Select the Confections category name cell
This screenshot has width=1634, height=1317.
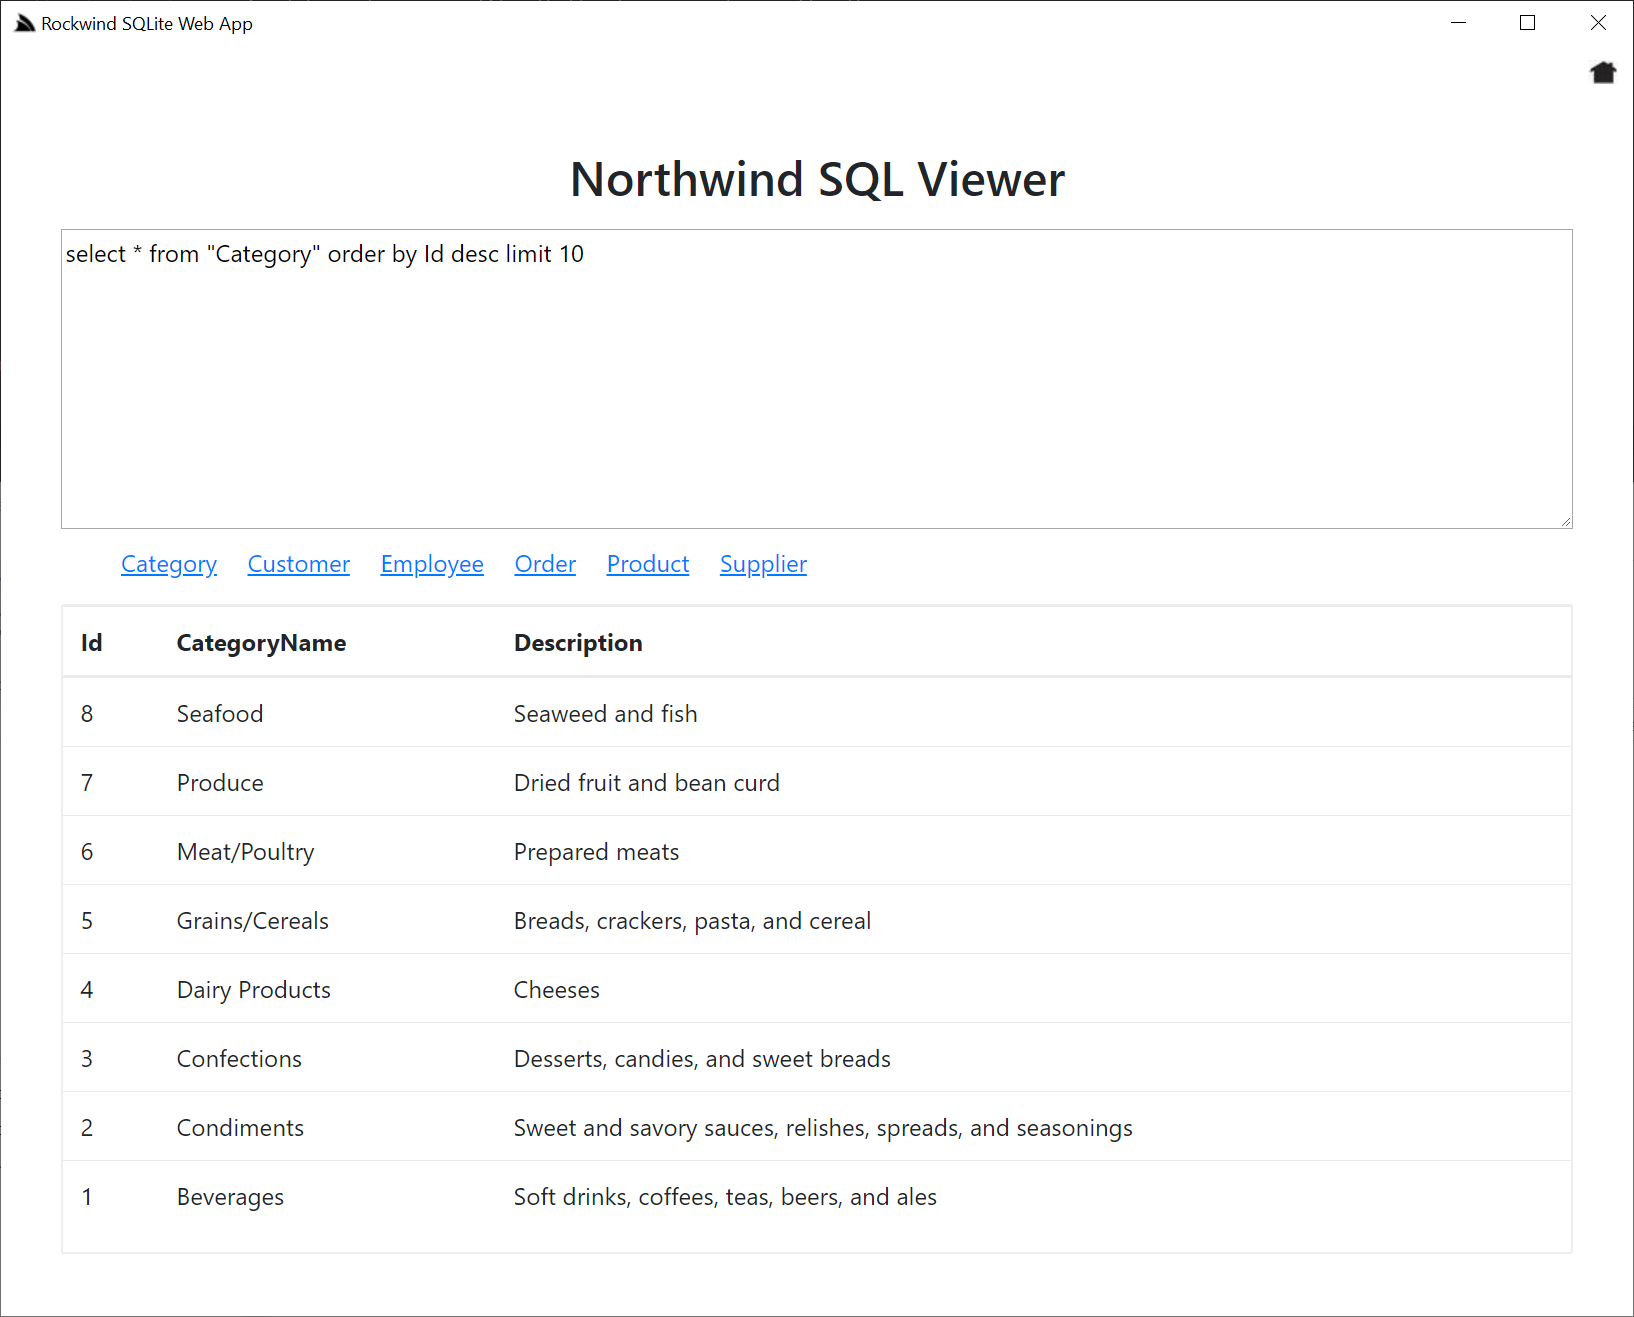[x=239, y=1059]
